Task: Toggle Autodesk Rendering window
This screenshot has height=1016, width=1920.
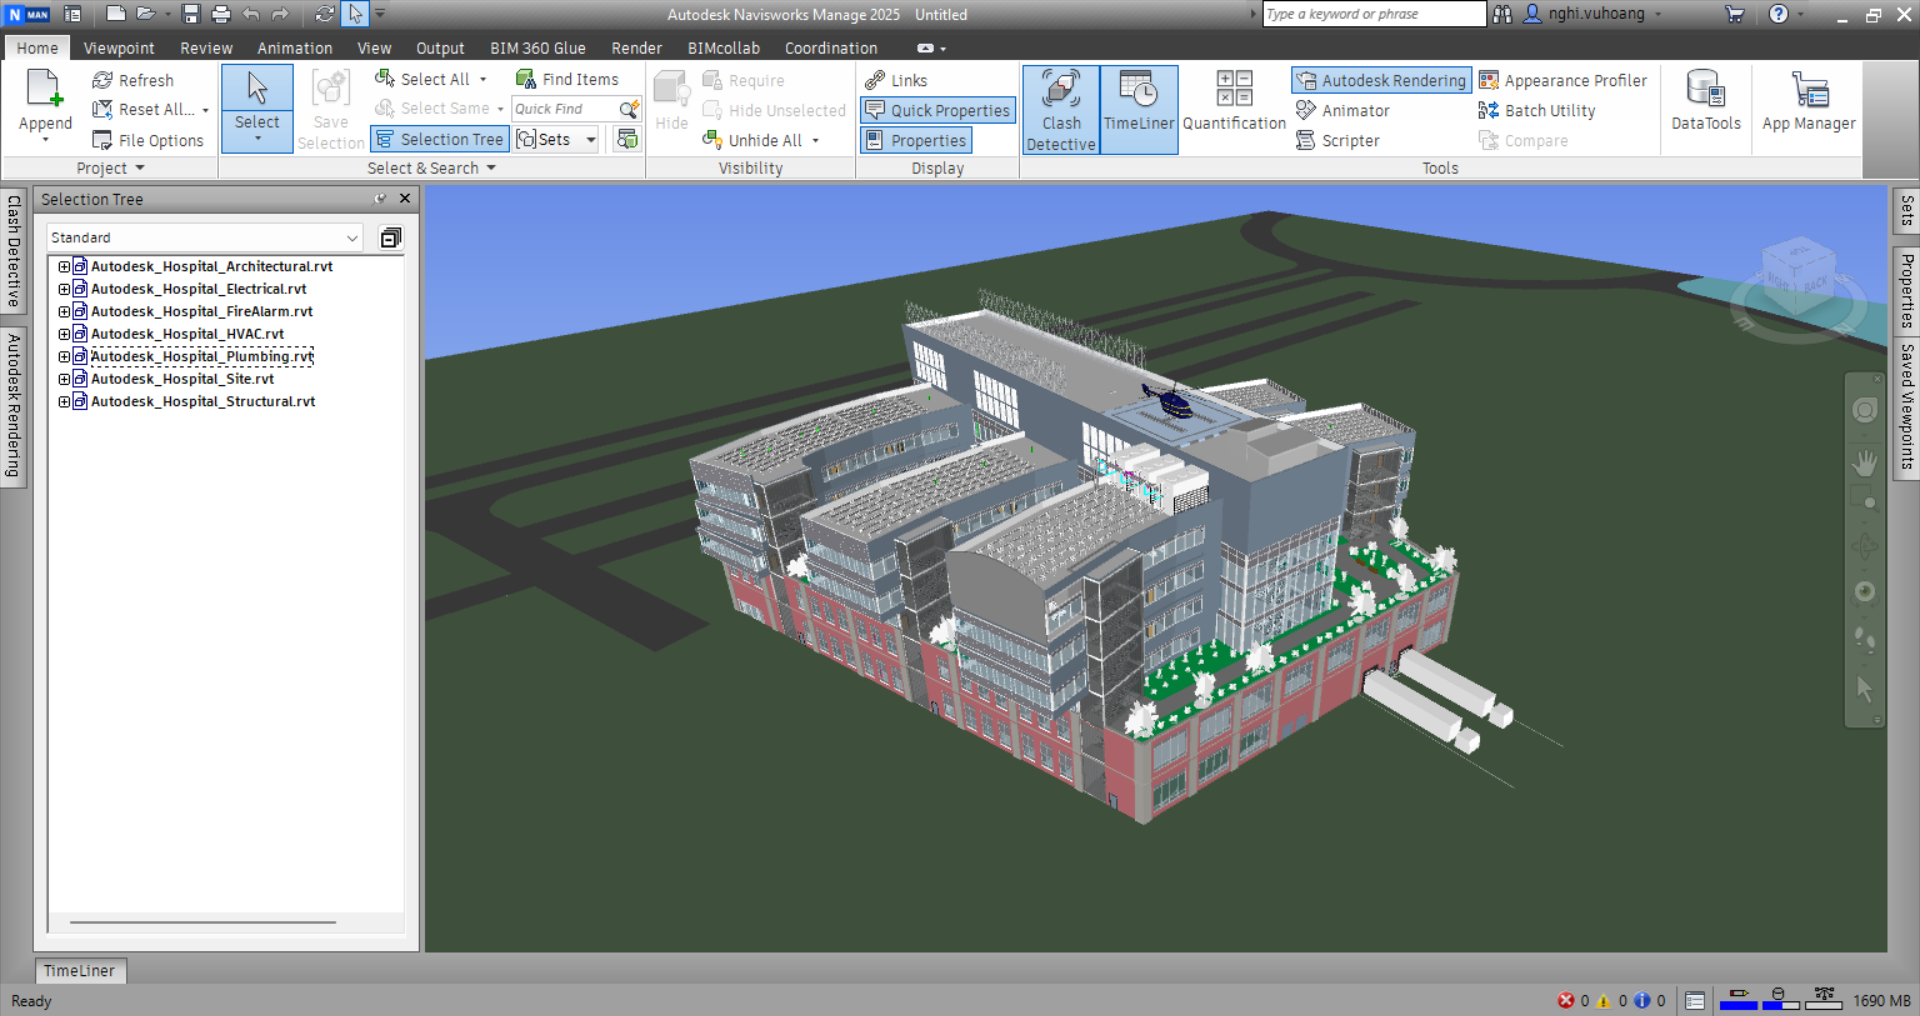Action: click(x=1381, y=80)
